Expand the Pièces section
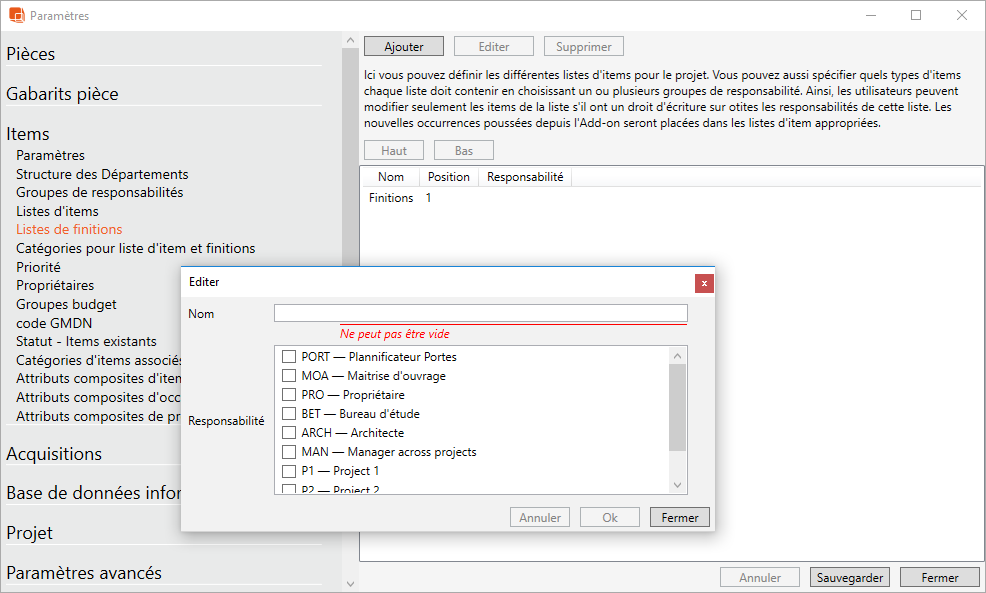The image size is (986, 593). (31, 54)
